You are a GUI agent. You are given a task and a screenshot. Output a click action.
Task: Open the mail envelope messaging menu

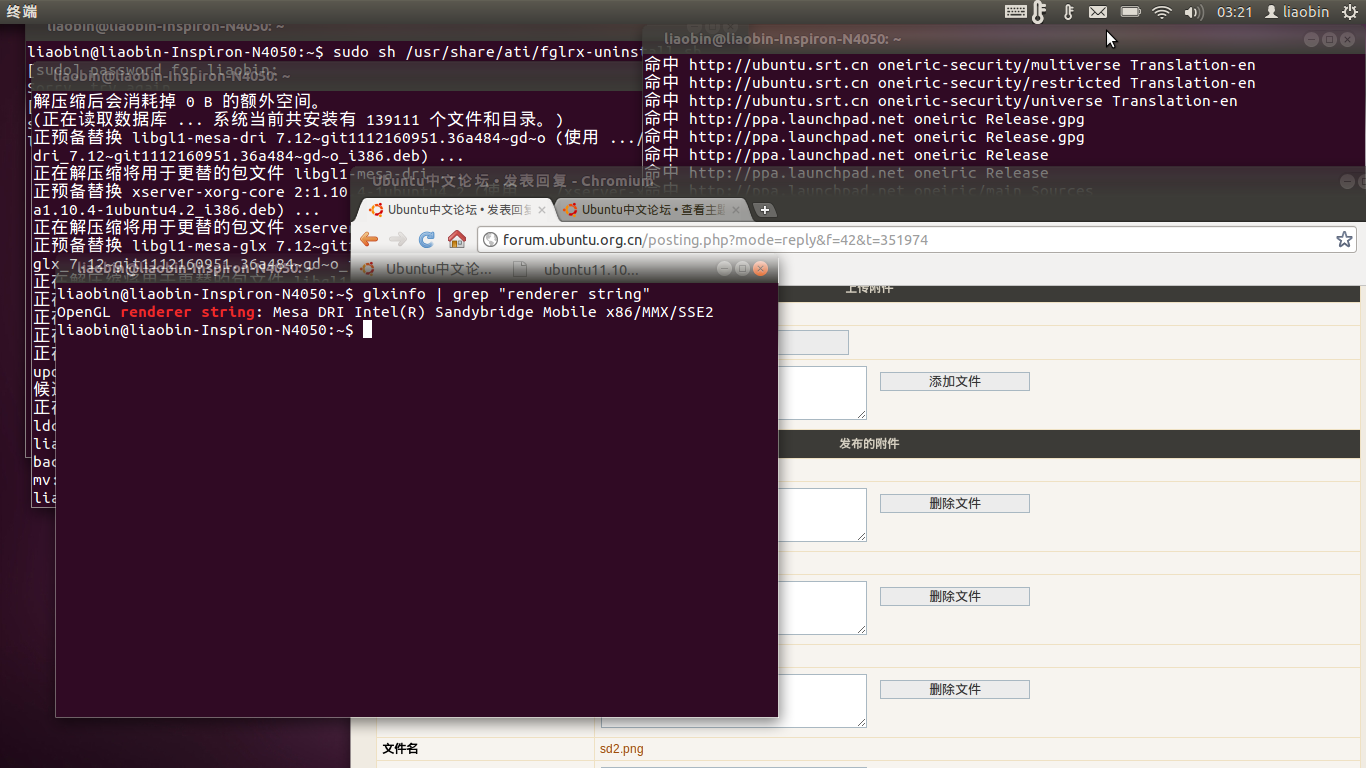(1098, 12)
